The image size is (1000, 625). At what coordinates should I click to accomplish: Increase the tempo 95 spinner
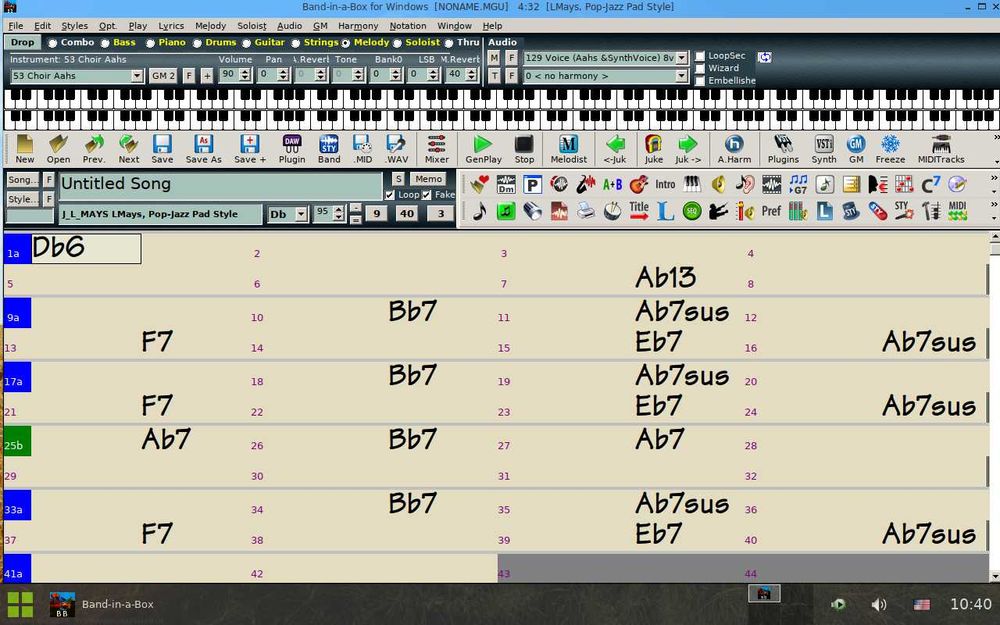point(339,209)
